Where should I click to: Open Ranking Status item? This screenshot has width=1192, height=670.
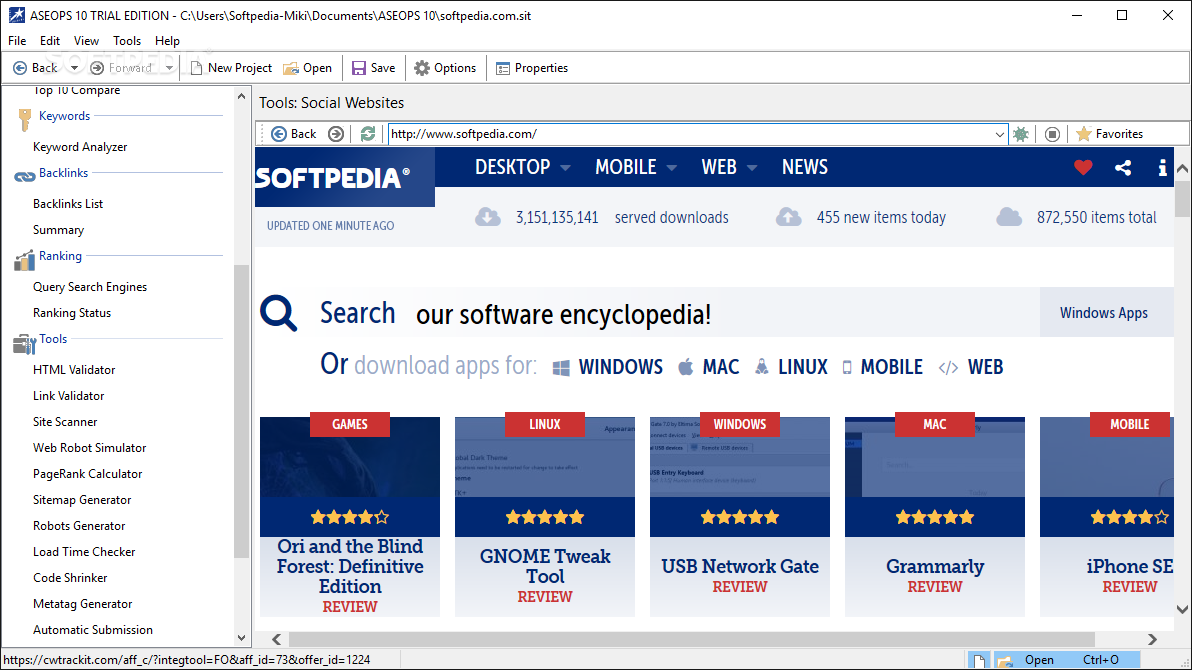pyautogui.click(x=71, y=313)
